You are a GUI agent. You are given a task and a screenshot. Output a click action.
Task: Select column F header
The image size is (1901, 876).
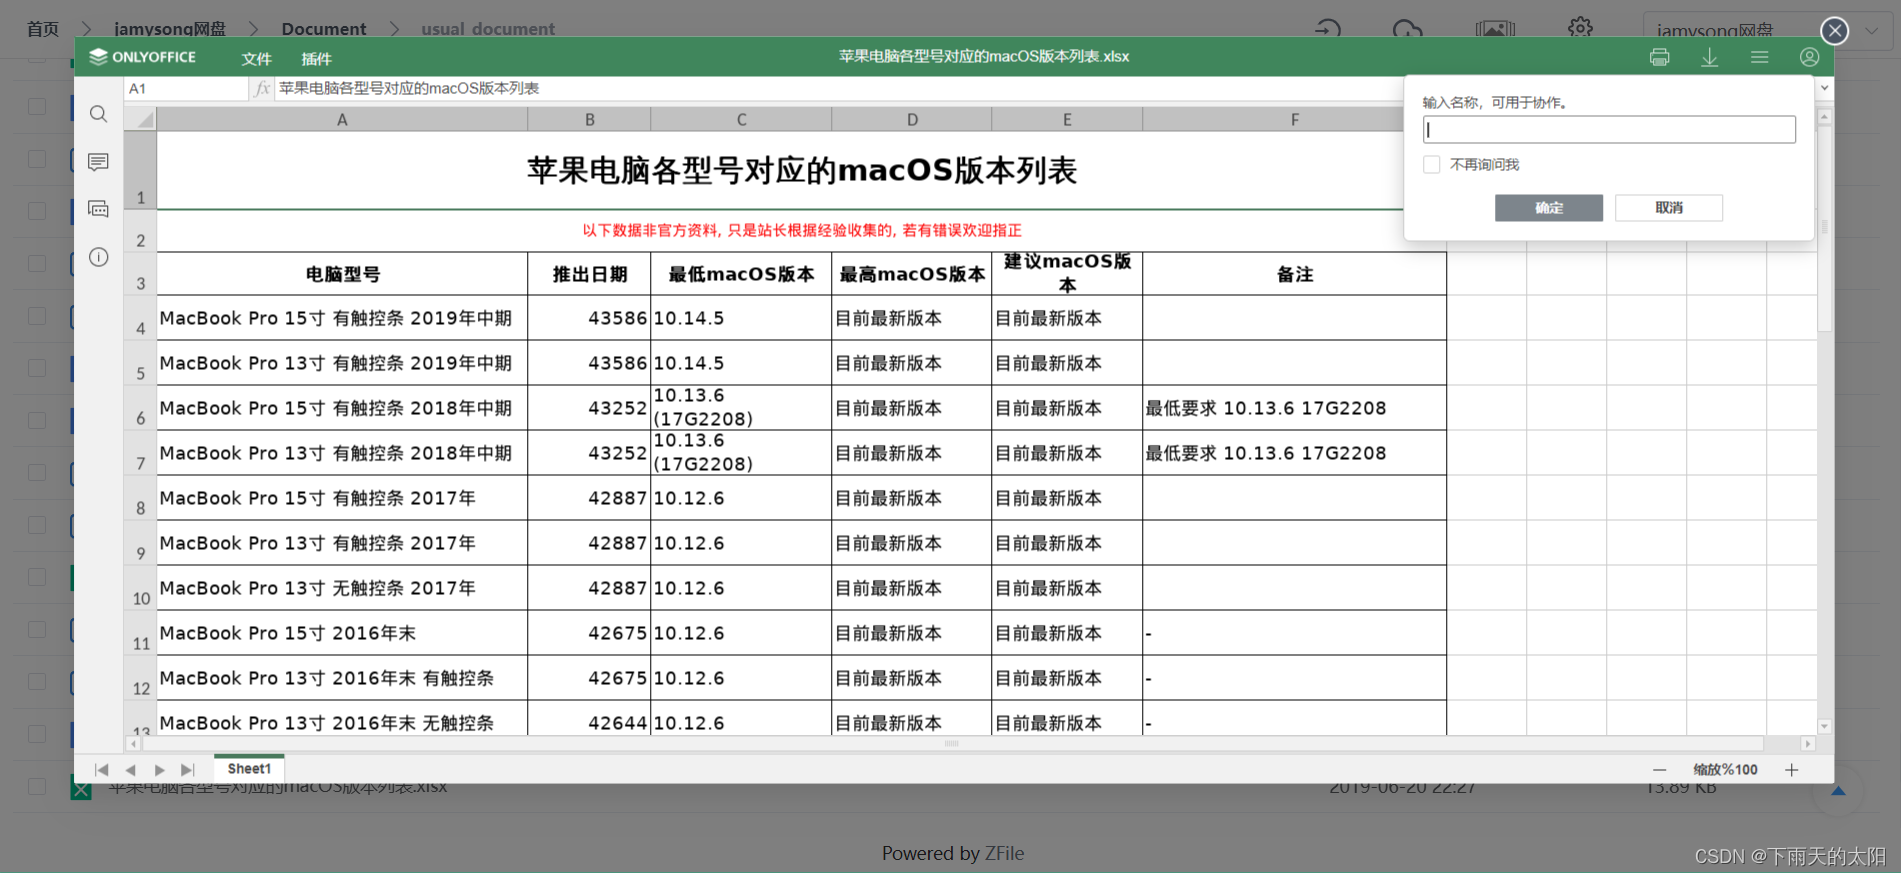[1294, 119]
